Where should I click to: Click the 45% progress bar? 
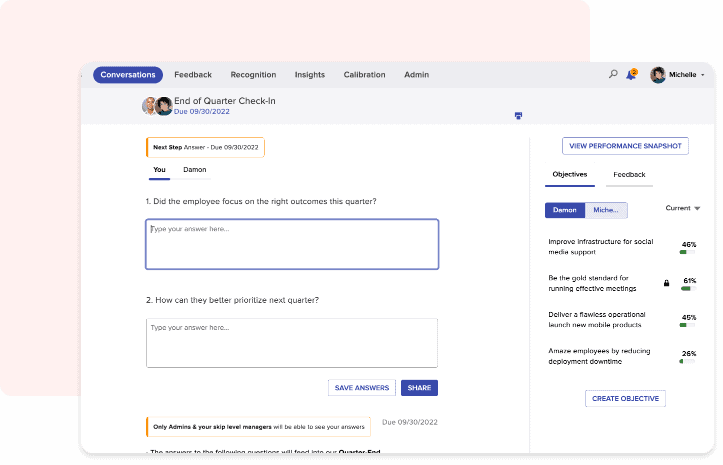click(x=687, y=325)
